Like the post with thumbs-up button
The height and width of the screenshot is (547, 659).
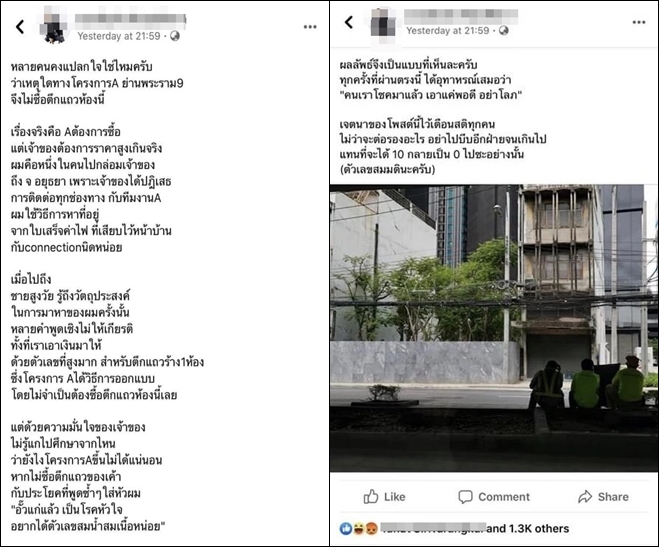coord(384,497)
